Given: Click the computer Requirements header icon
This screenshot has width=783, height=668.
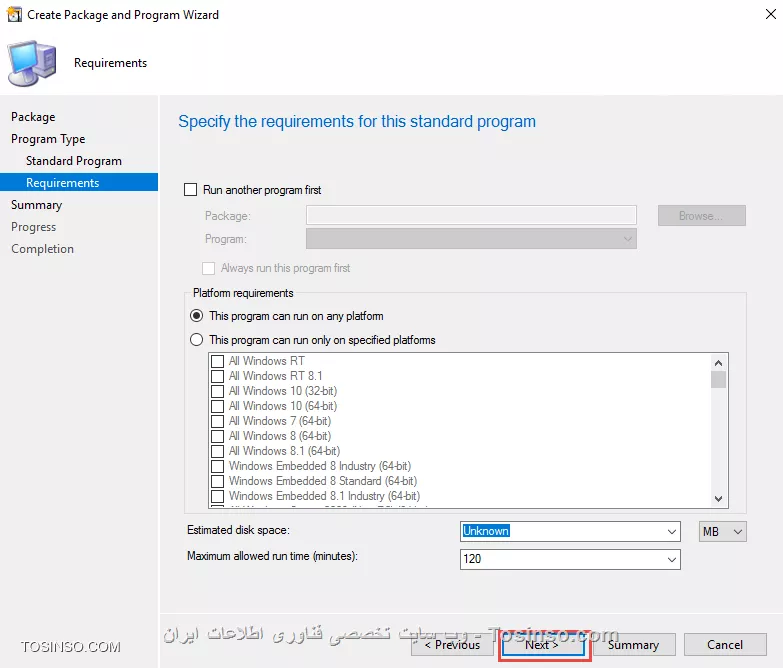Looking at the screenshot, I should pos(31,63).
